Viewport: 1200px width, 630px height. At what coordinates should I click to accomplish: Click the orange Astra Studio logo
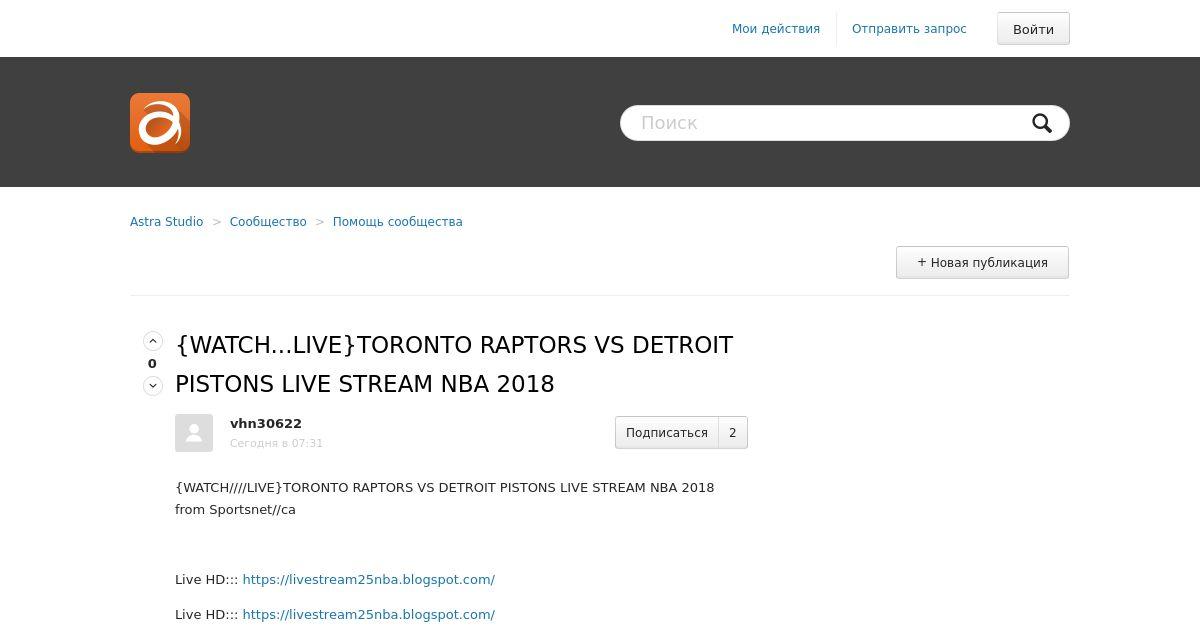160,123
